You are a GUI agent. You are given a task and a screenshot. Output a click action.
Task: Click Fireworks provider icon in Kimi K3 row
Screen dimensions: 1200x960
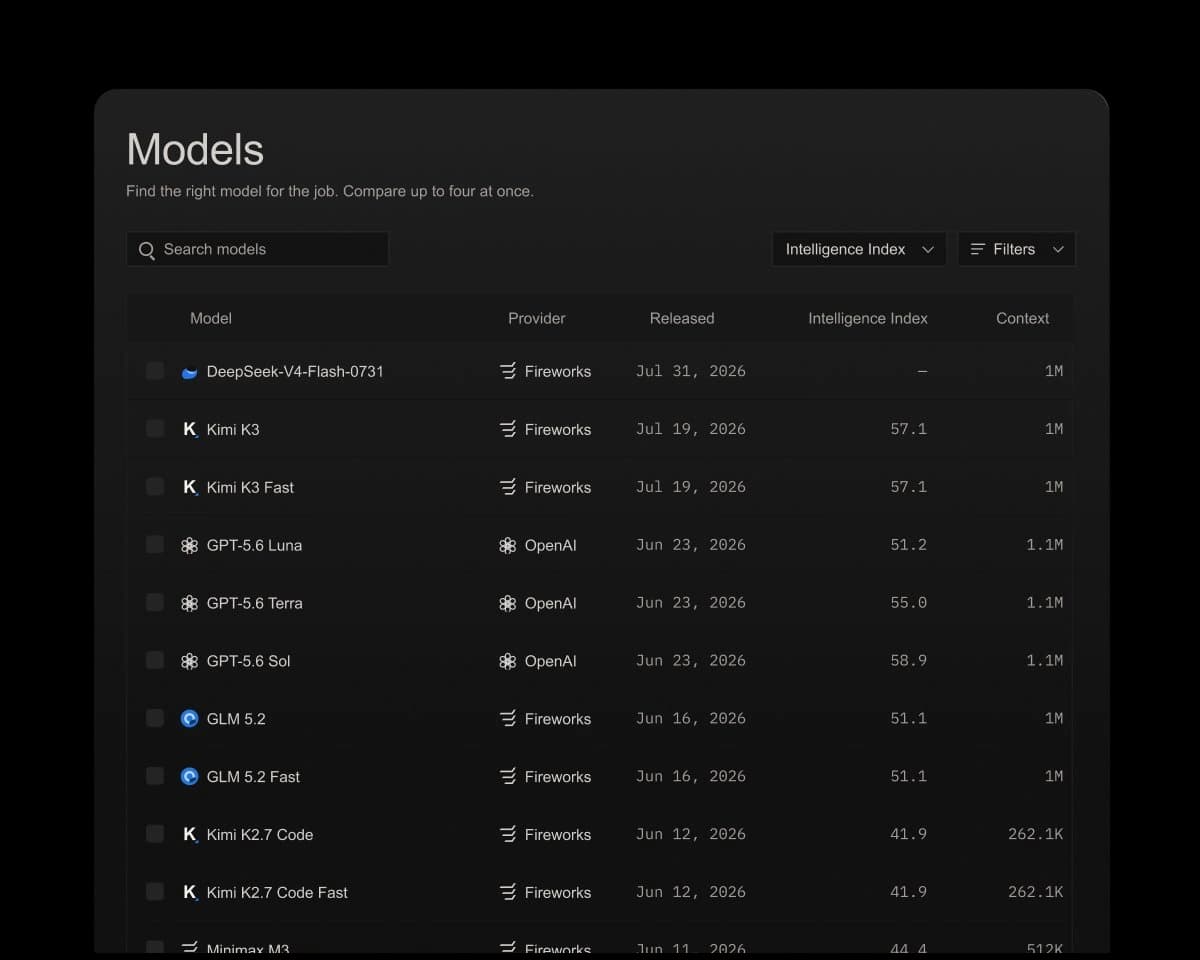pyautogui.click(x=508, y=429)
